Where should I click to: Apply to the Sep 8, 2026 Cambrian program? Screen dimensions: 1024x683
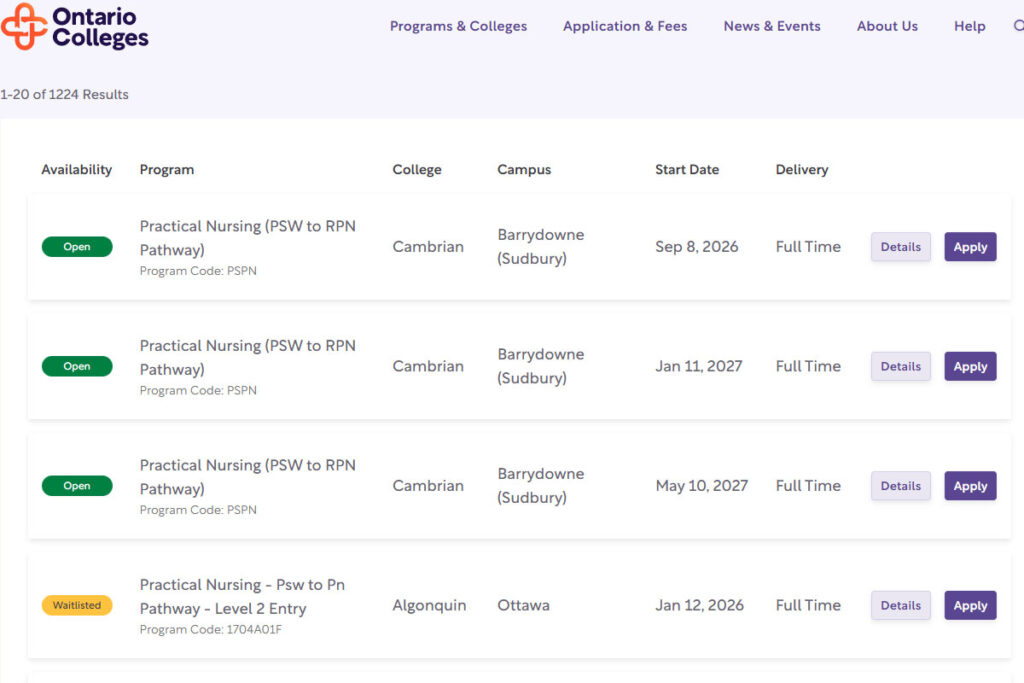pos(970,246)
